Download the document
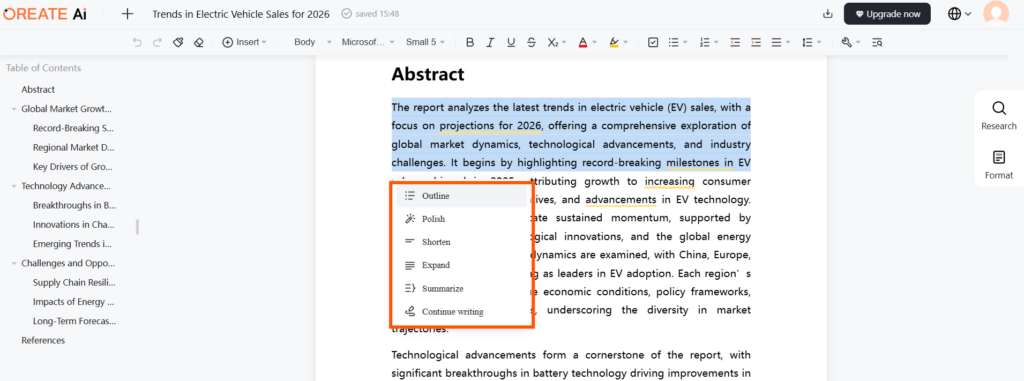The height and width of the screenshot is (381, 1024). pyautogui.click(x=828, y=14)
